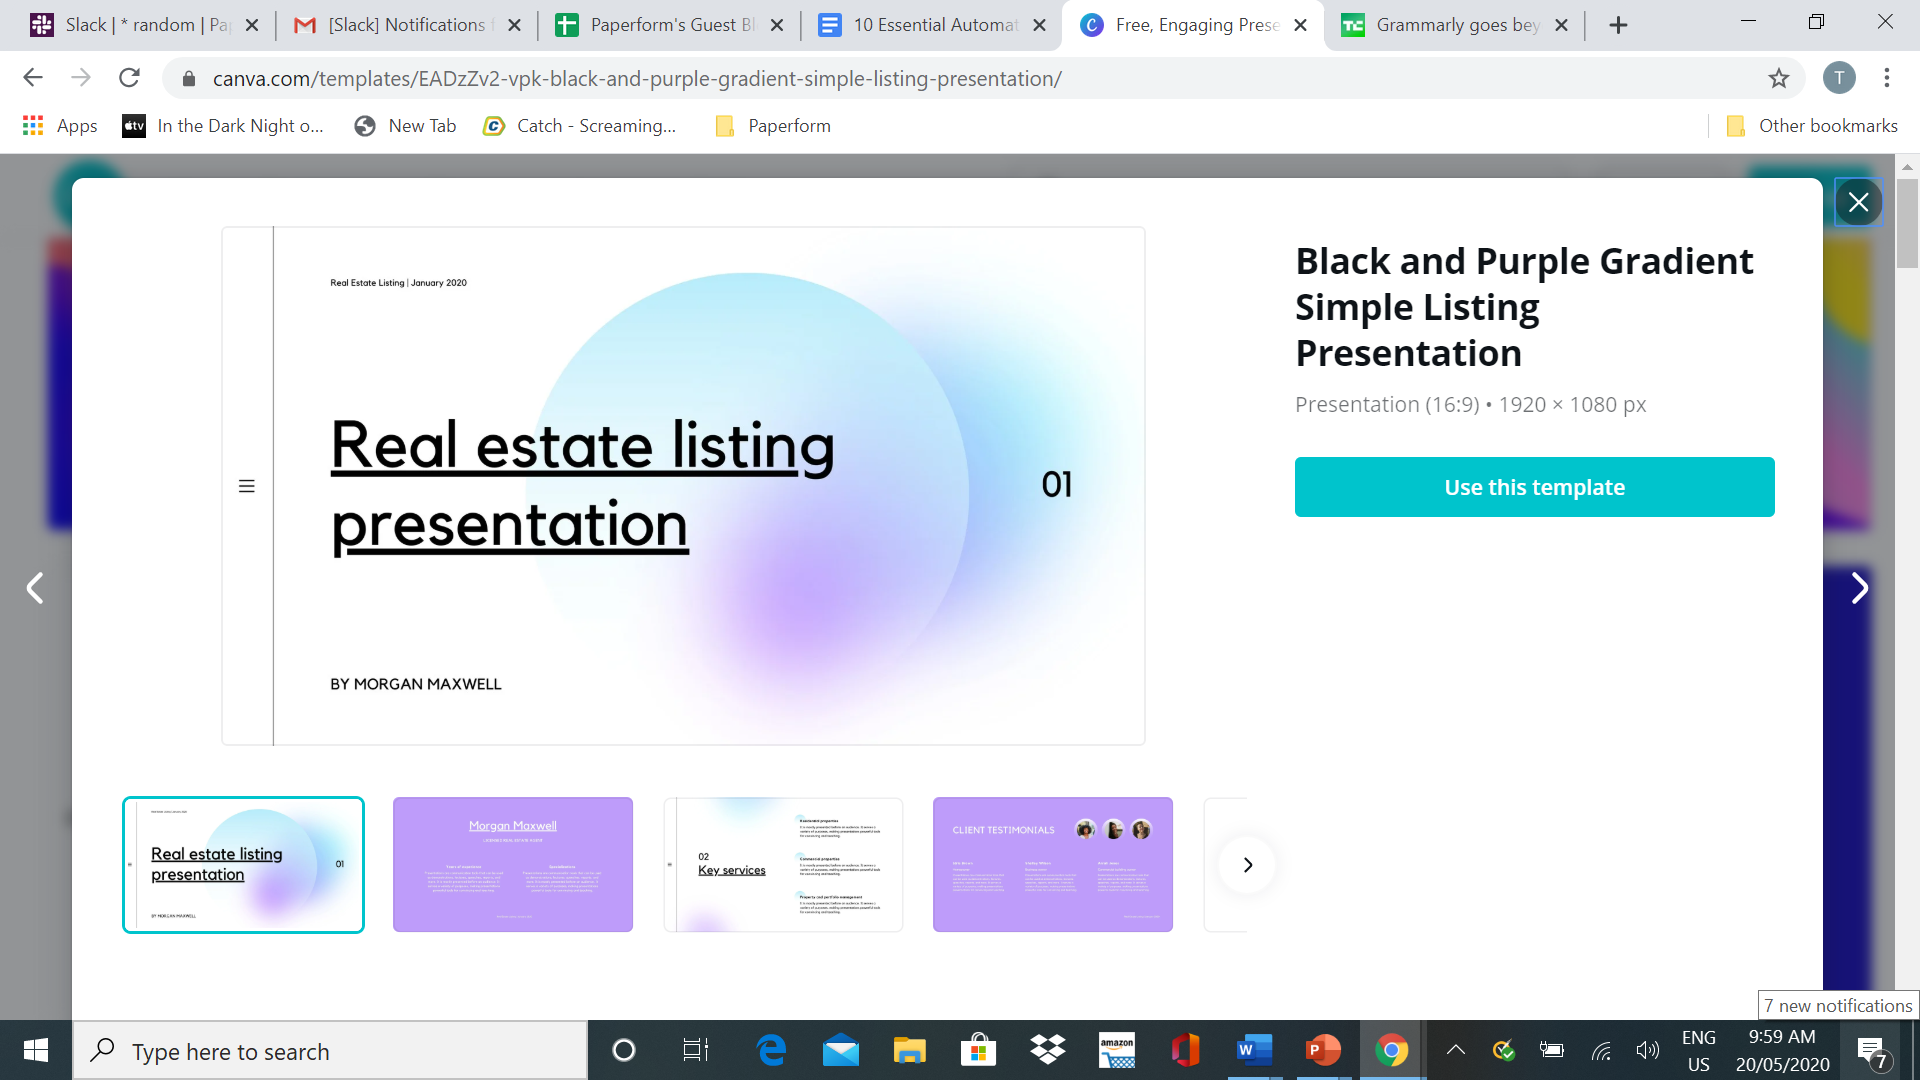Open a new browser tab

[x=1618, y=25]
